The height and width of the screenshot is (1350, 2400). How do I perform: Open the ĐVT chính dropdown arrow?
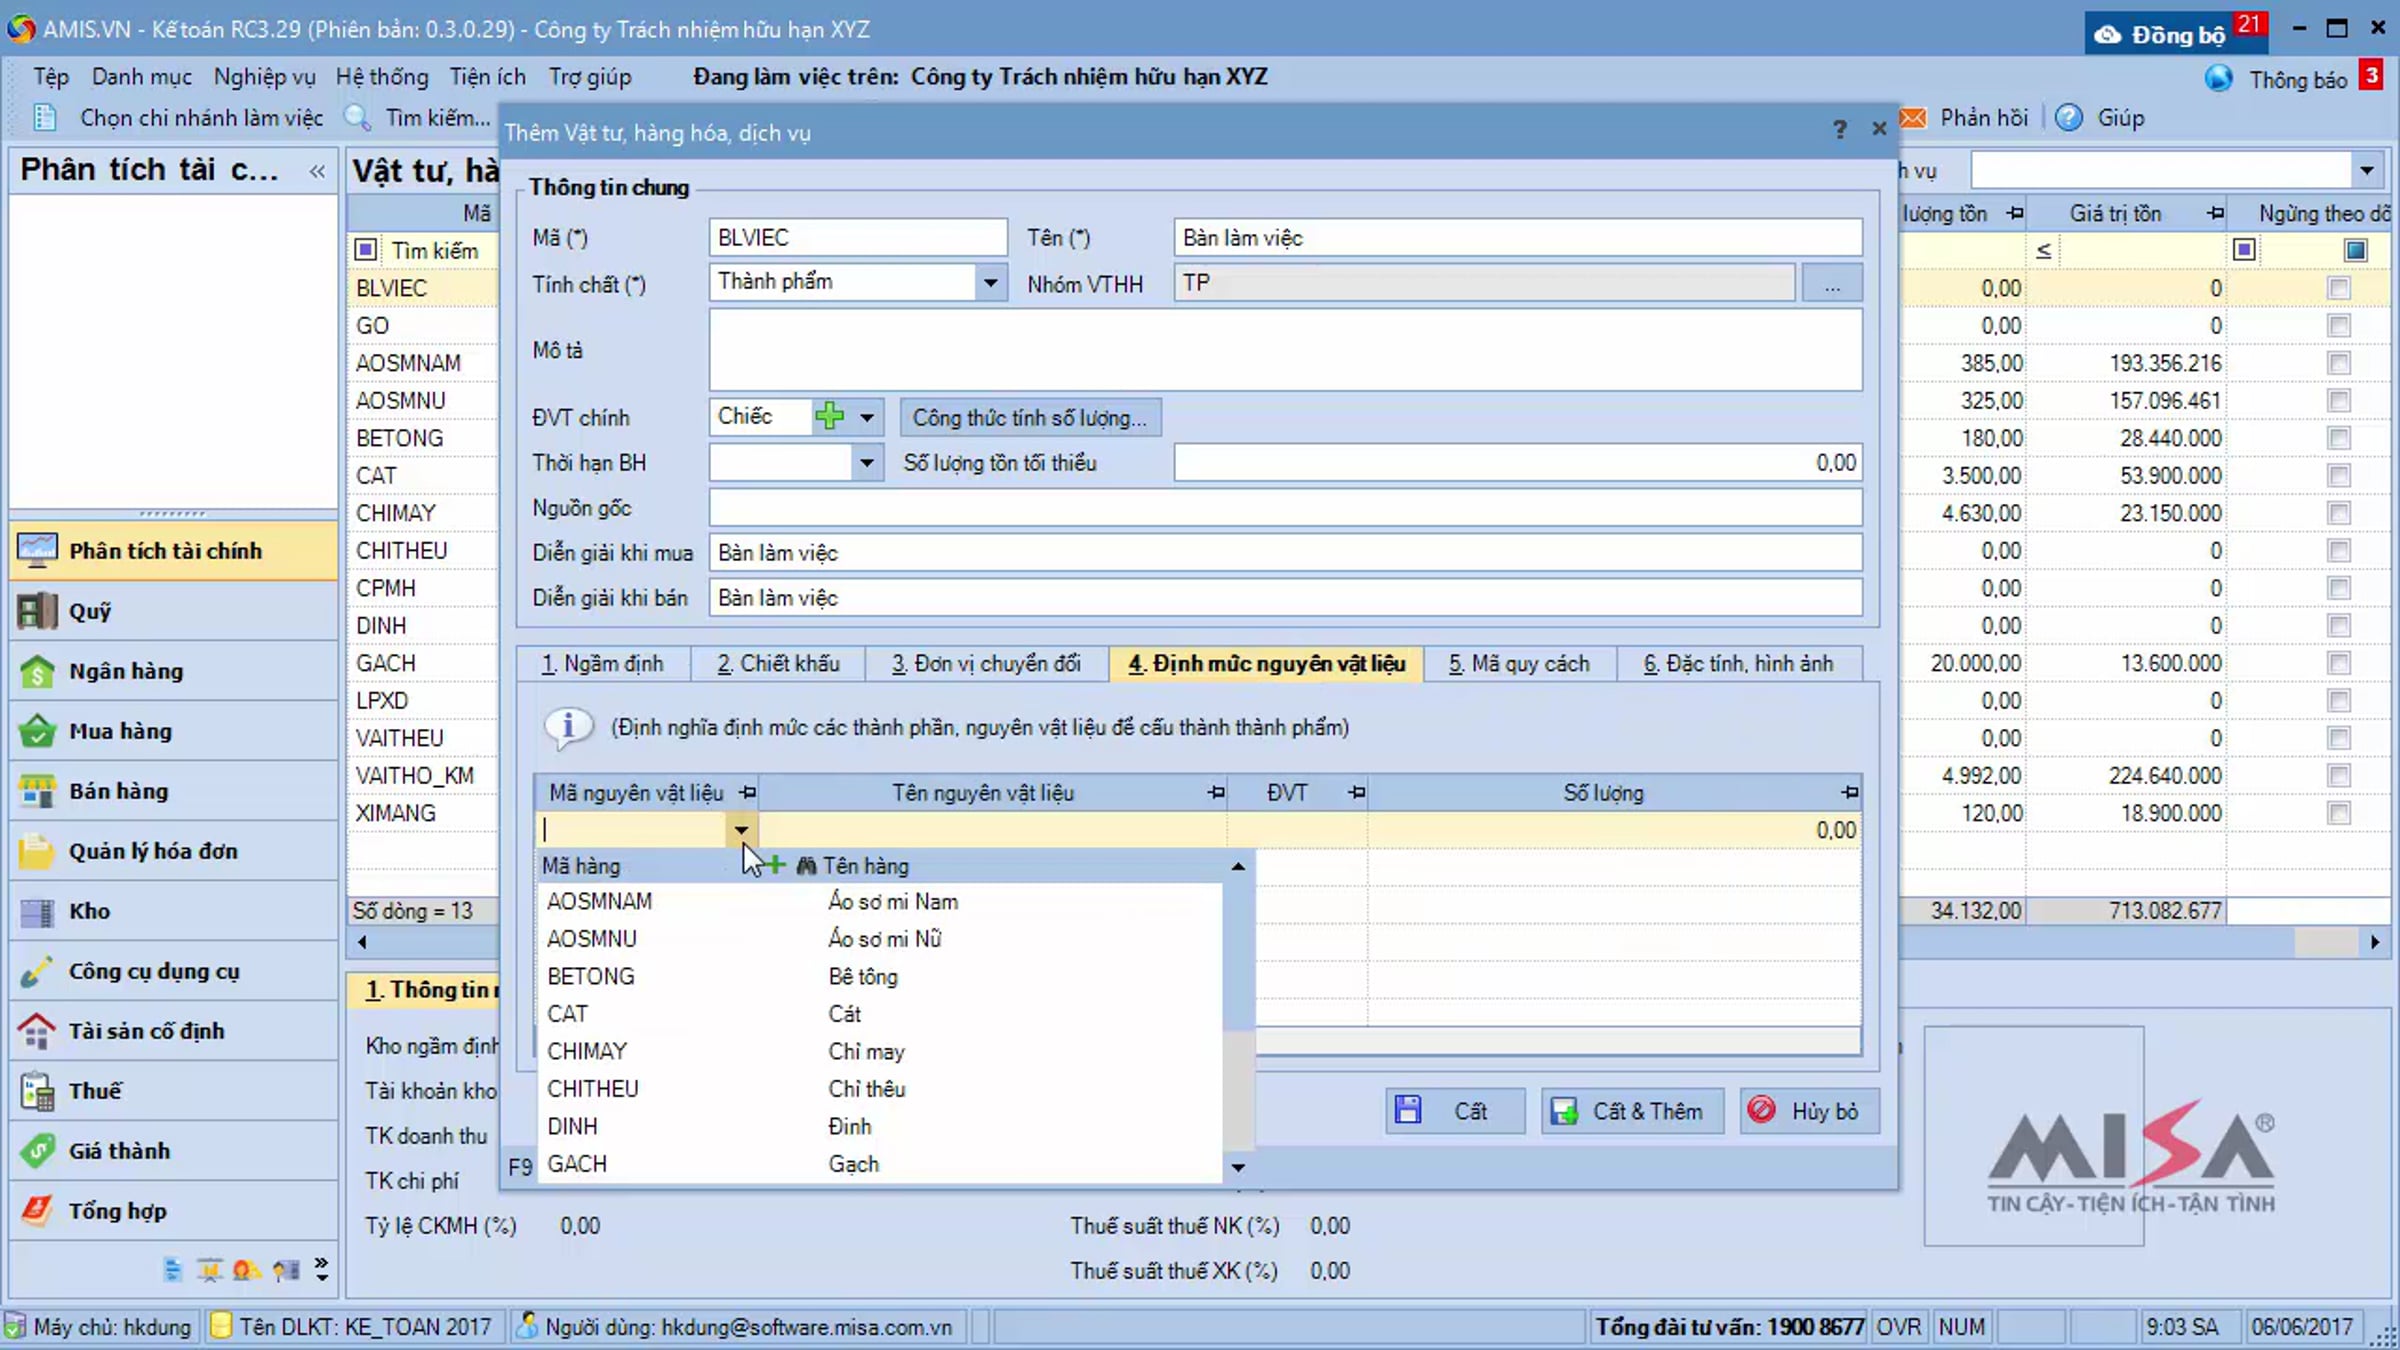click(x=867, y=416)
